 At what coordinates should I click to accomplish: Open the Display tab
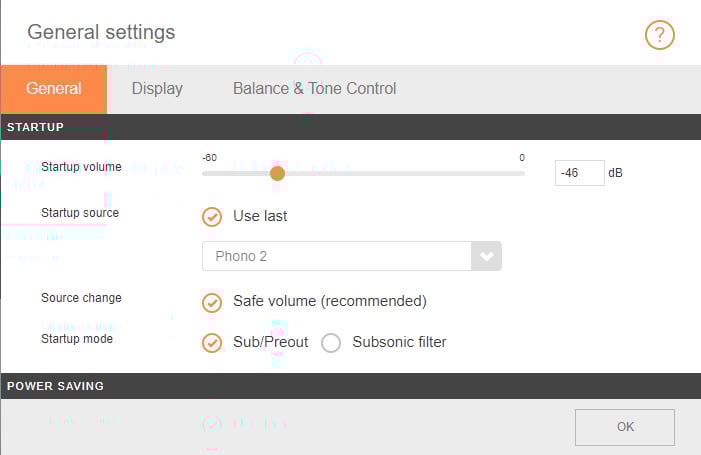(x=157, y=89)
